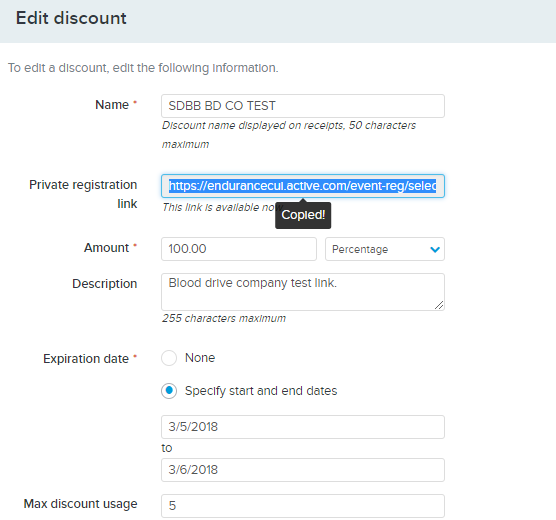Click the Name input field
Viewport: 556px width, 520px height.
303,106
